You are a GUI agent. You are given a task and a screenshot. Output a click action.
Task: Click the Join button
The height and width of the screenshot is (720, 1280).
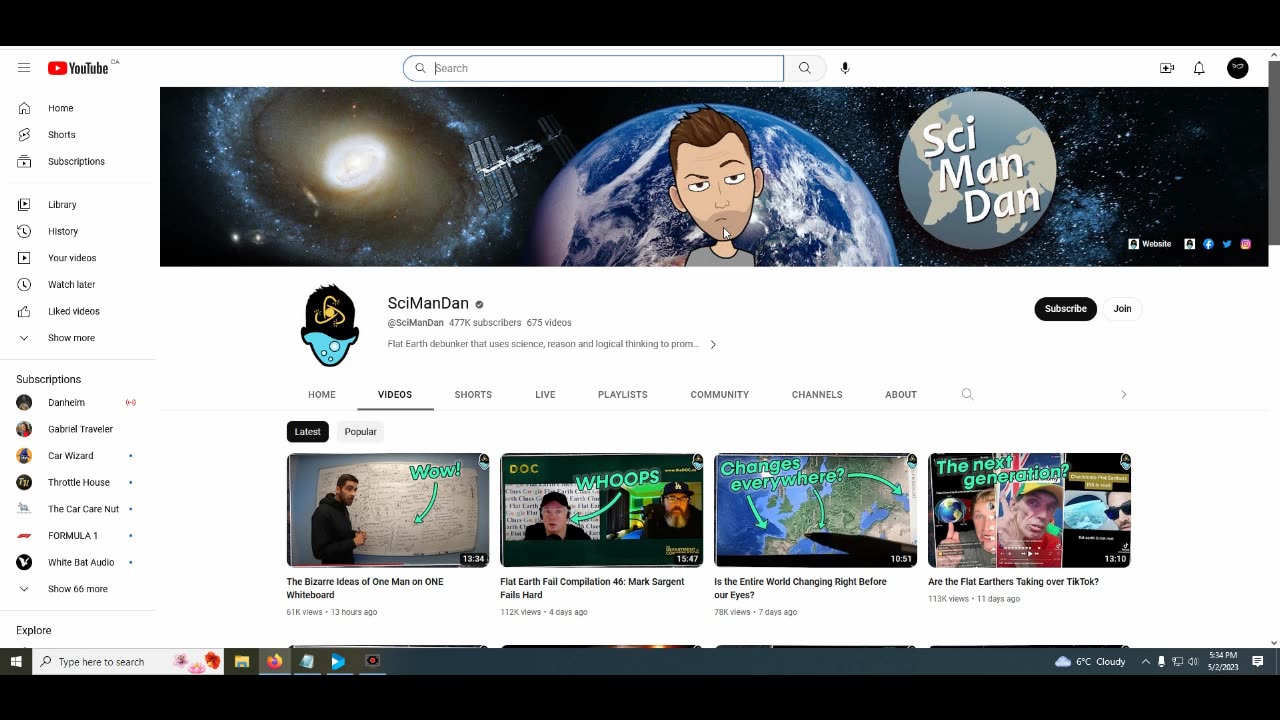(x=1123, y=309)
